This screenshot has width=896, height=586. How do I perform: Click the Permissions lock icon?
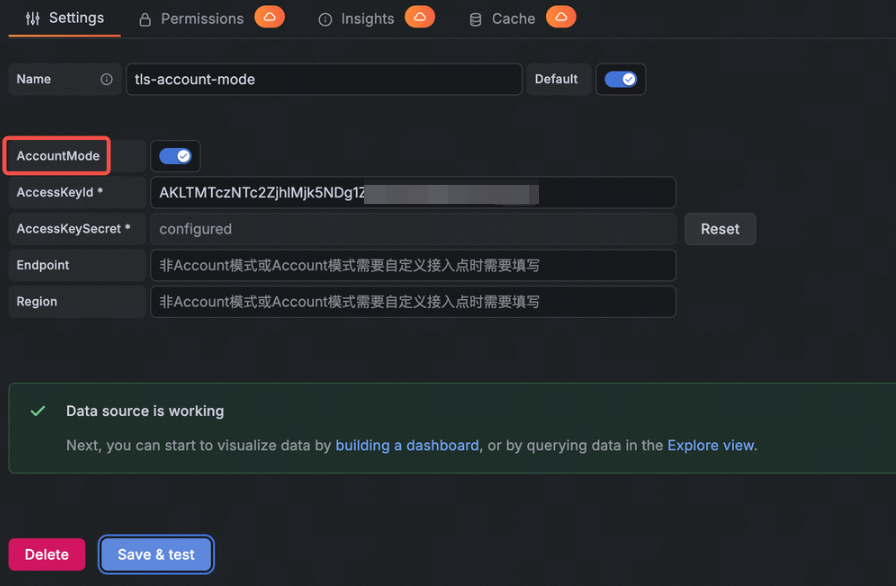point(145,19)
